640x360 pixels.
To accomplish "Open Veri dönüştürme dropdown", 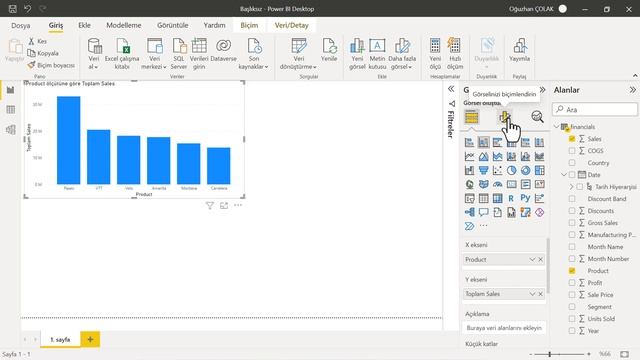I will (298, 53).
